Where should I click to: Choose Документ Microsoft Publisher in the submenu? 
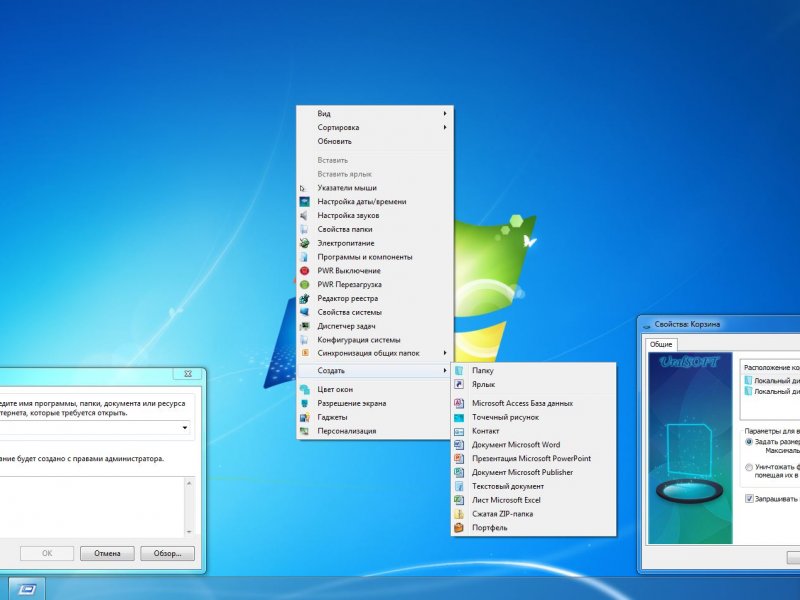534,472
